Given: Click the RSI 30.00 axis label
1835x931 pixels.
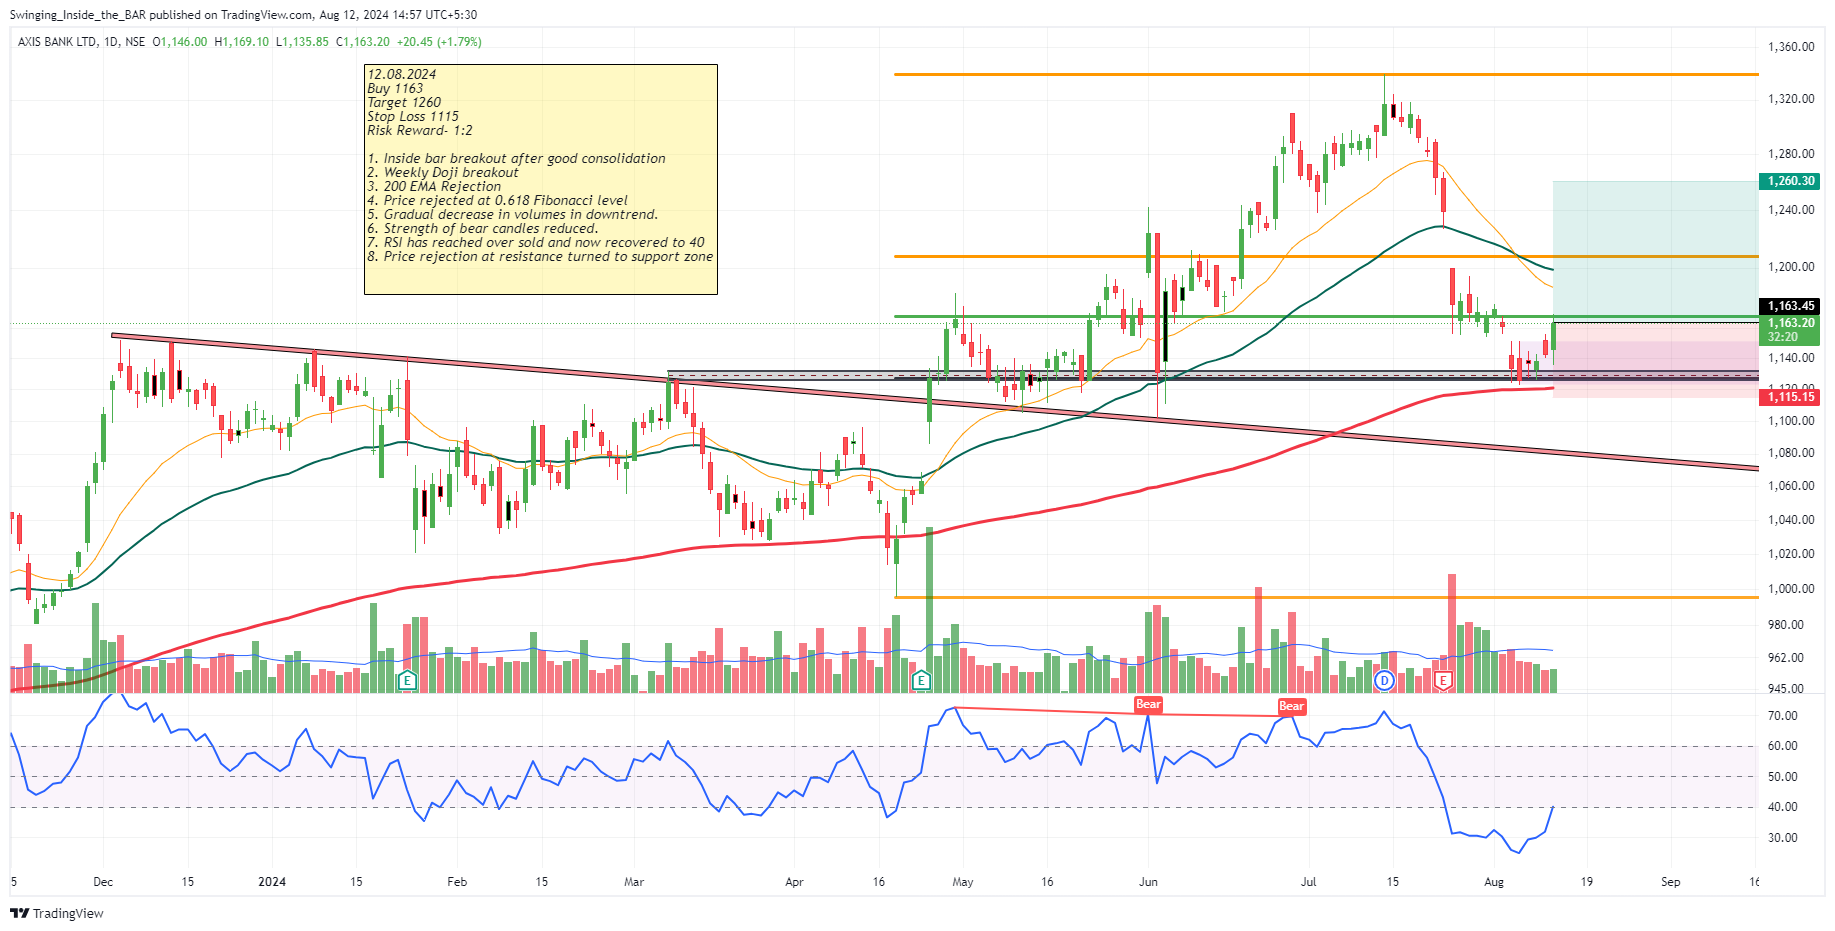Looking at the screenshot, I should point(1783,838).
